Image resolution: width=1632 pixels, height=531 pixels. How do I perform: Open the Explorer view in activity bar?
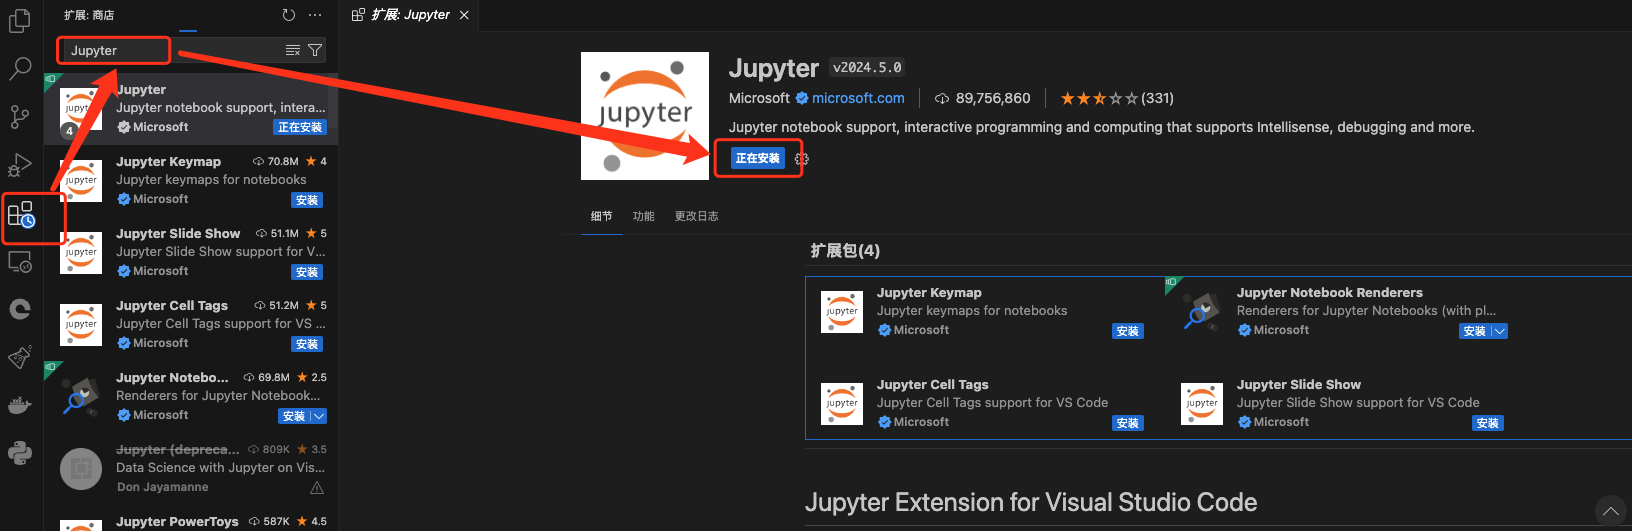click(x=20, y=21)
